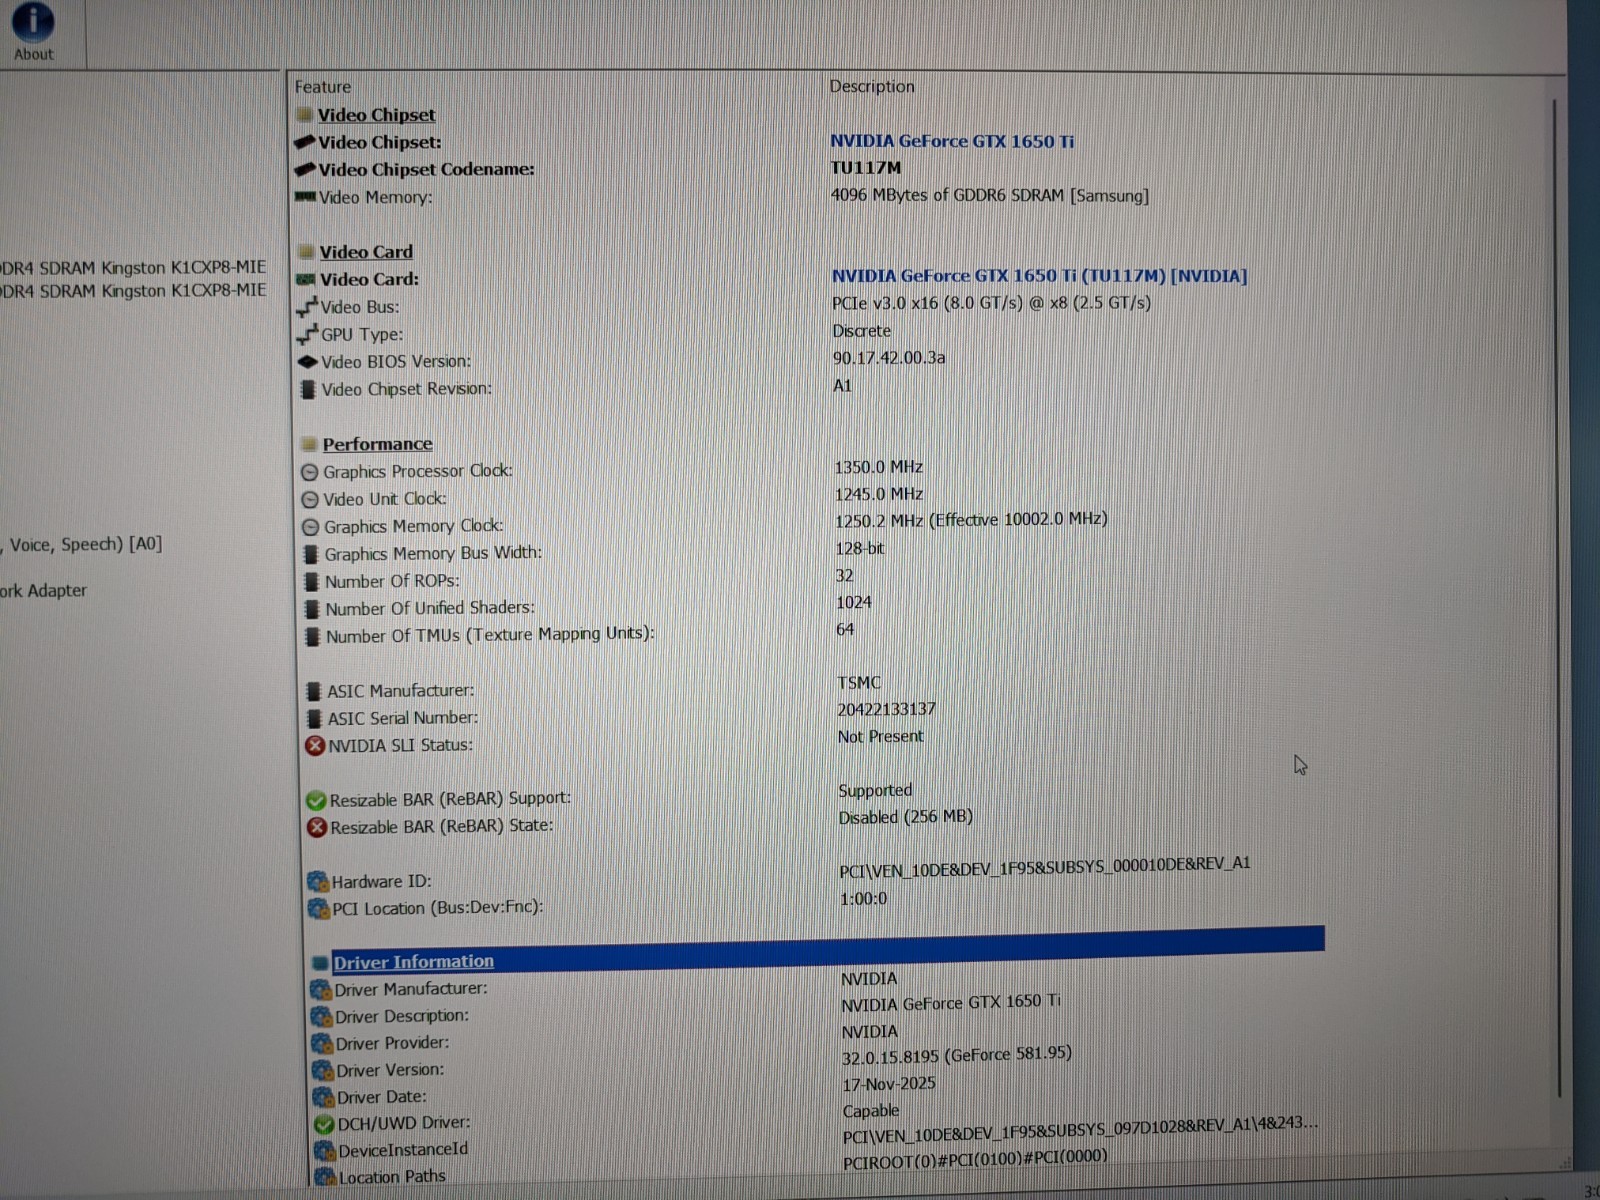Select 'PCIROOT(0)#PCI(0100)#PCI(0000)' location path value
Viewport: 1600px width, 1200px height.
tap(975, 1160)
